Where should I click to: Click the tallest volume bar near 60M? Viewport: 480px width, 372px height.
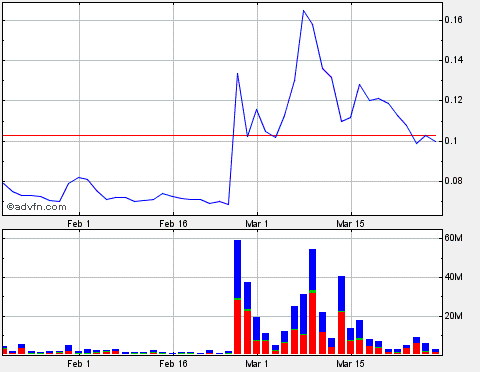[x=237, y=297]
